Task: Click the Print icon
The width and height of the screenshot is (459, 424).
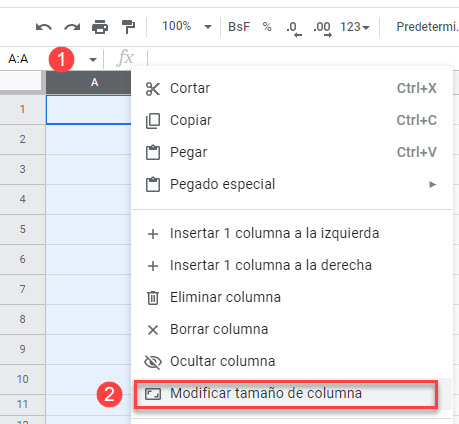Action: [100, 27]
